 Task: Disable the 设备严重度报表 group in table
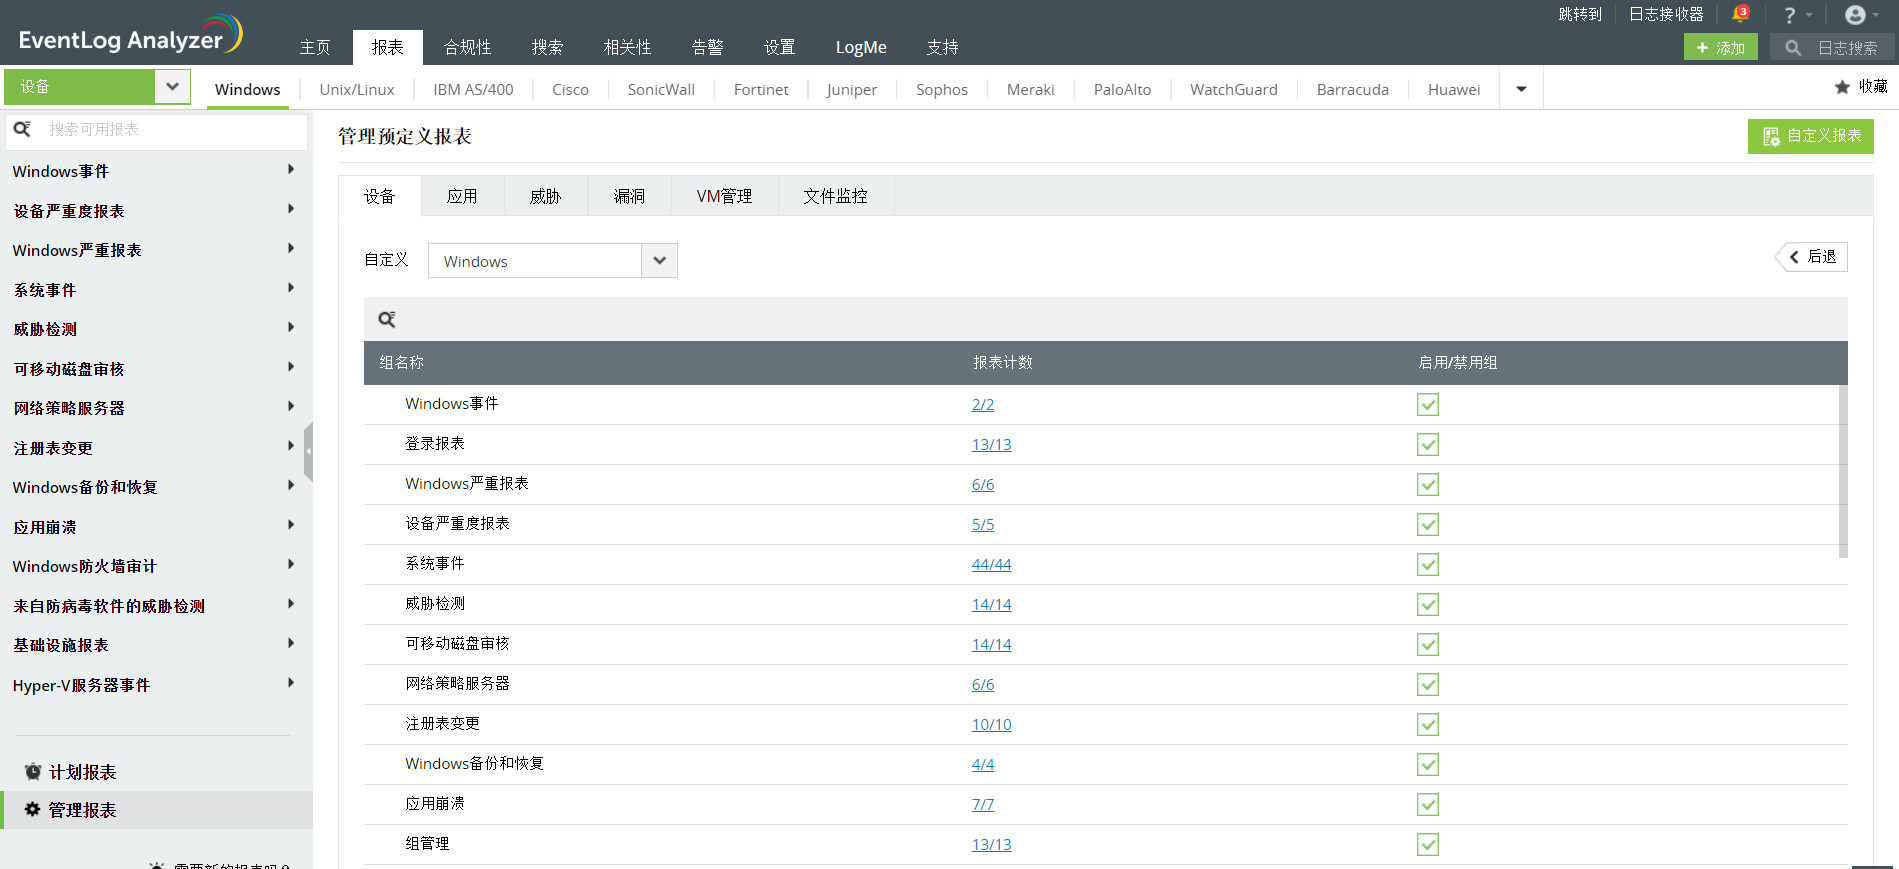click(1428, 525)
